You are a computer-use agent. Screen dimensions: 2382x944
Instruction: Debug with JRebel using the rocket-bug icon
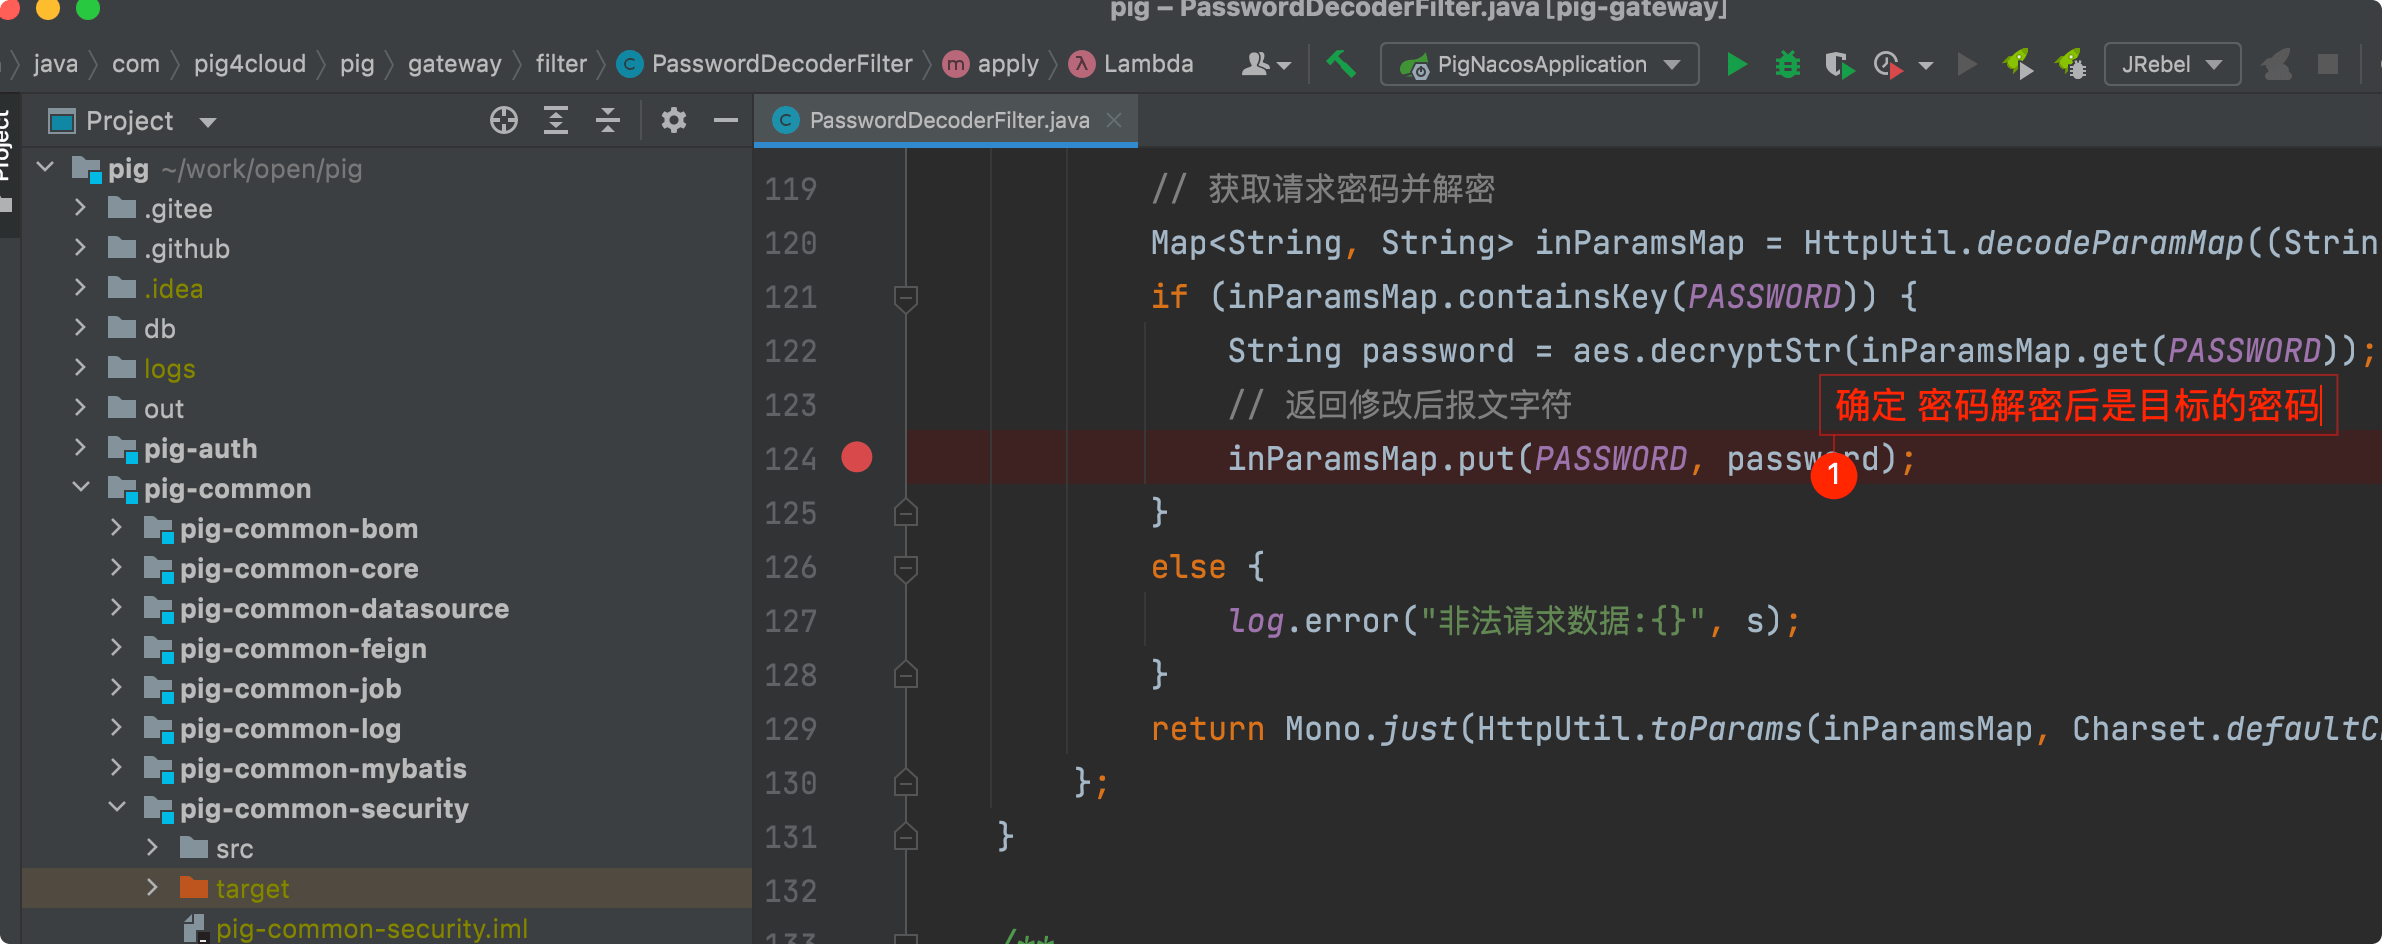click(2070, 65)
